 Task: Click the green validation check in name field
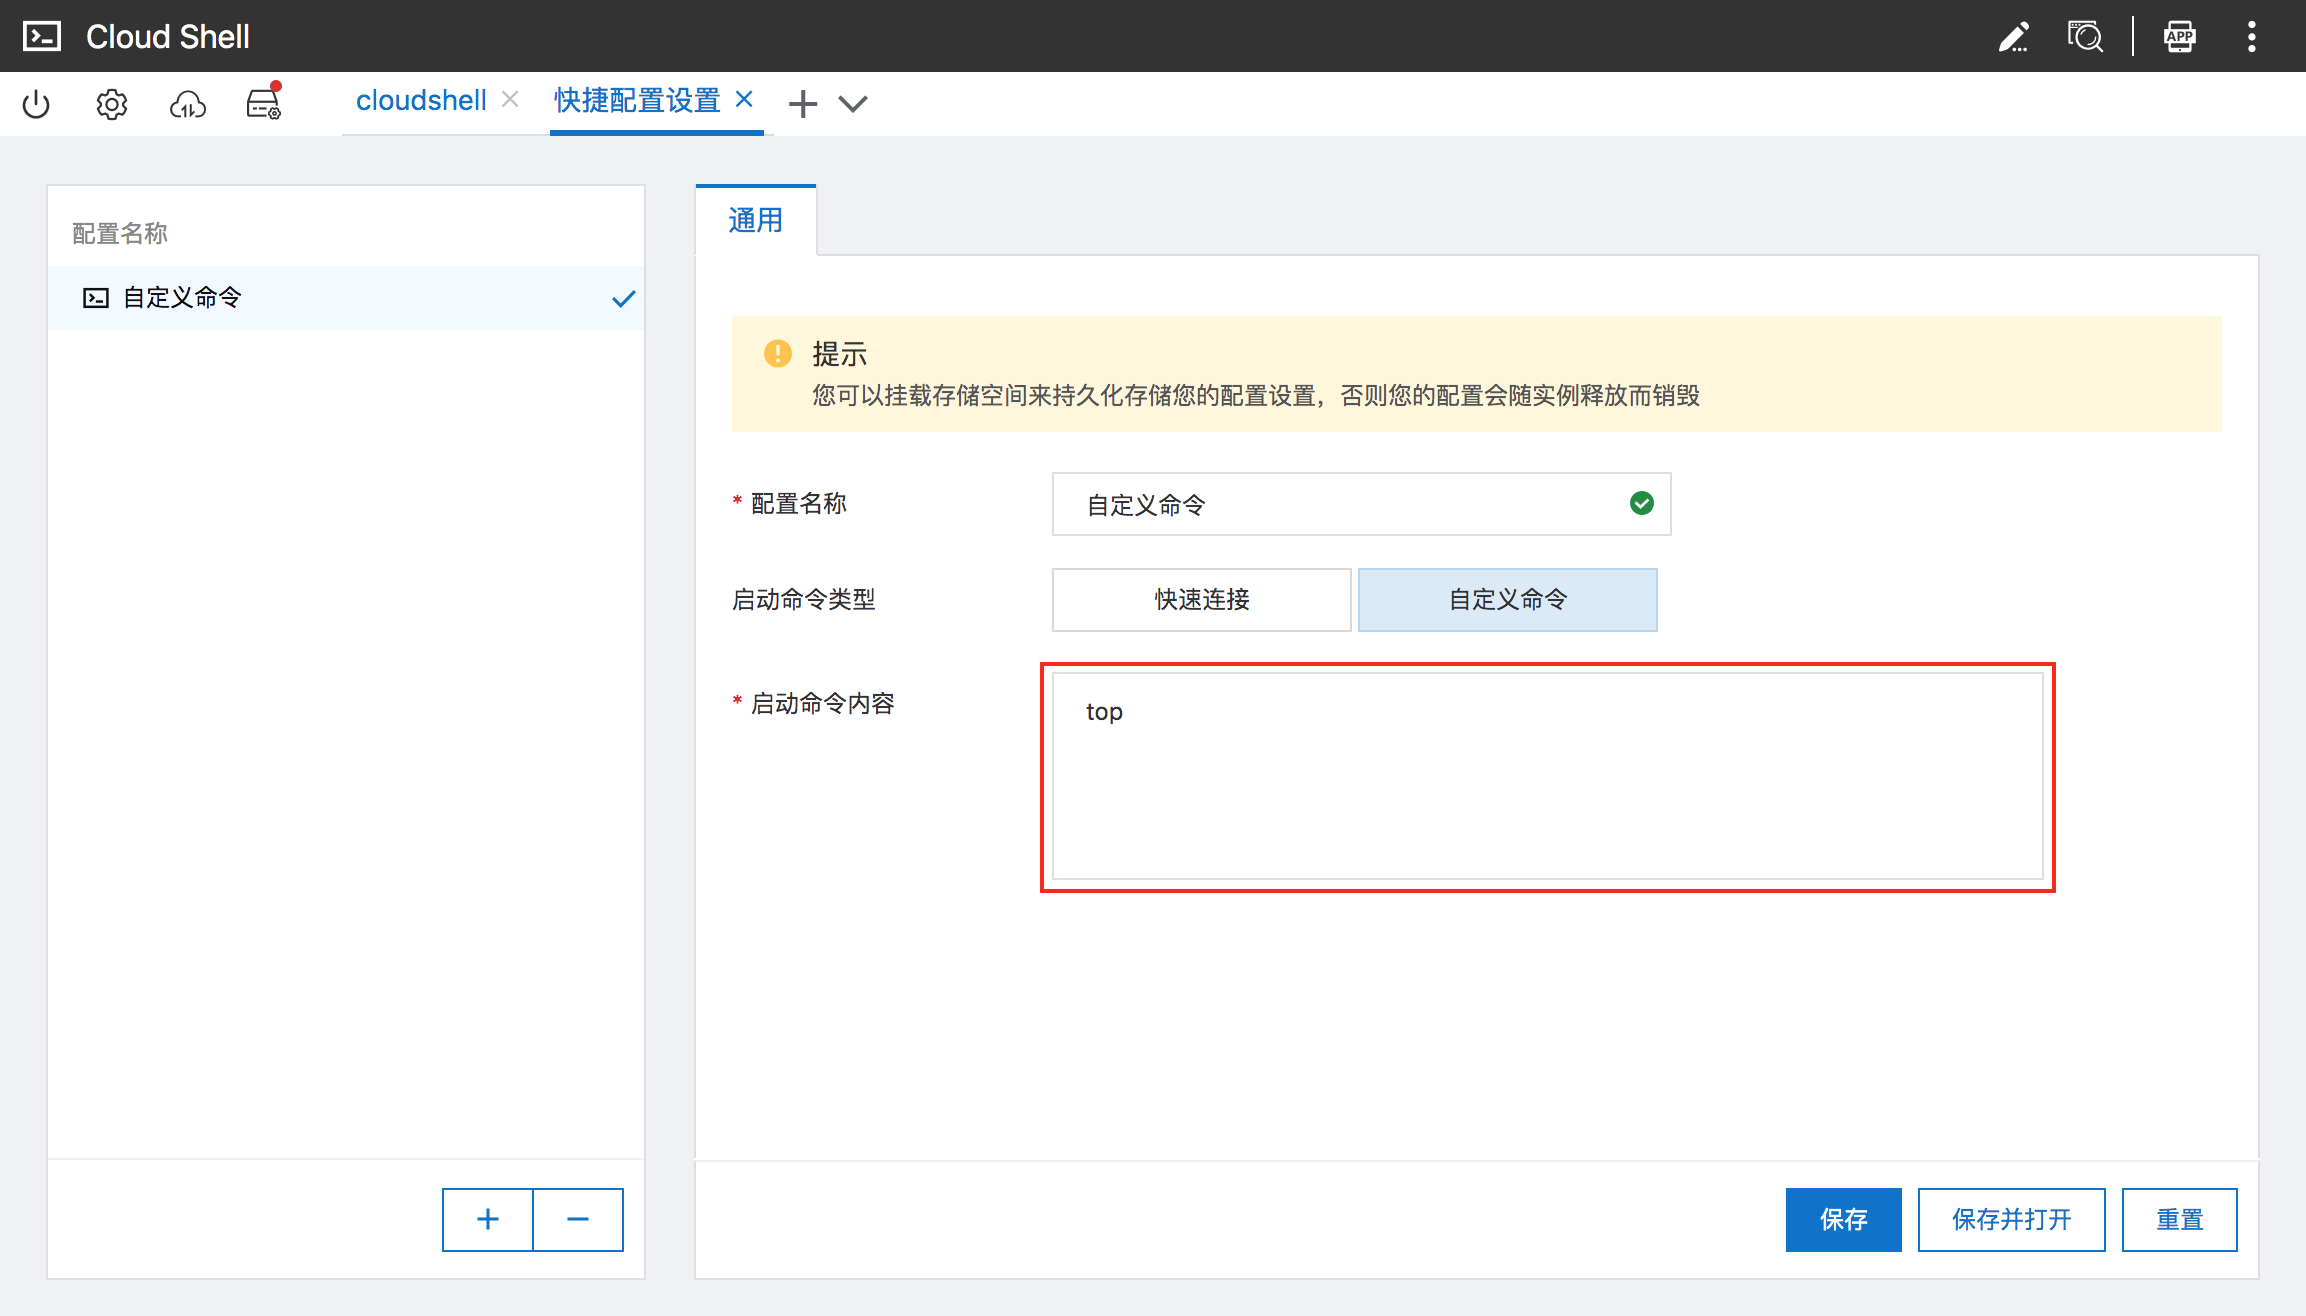pyautogui.click(x=1642, y=503)
